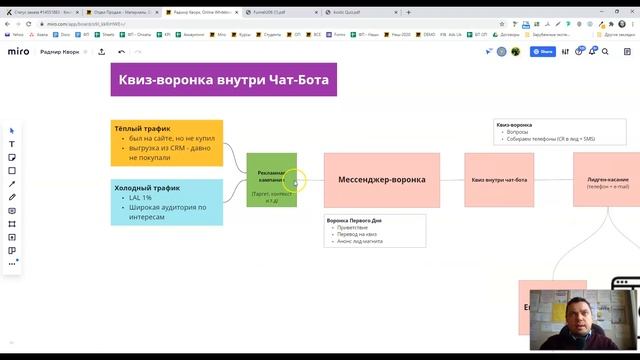
Task: Star the Радмир Кворк board
Action: [x=86, y=52]
